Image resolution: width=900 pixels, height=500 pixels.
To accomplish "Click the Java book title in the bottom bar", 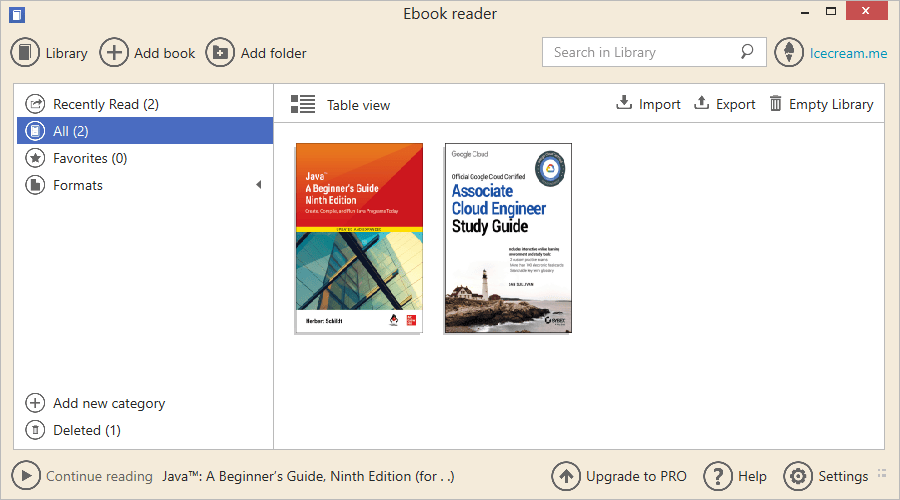I will click(308, 476).
